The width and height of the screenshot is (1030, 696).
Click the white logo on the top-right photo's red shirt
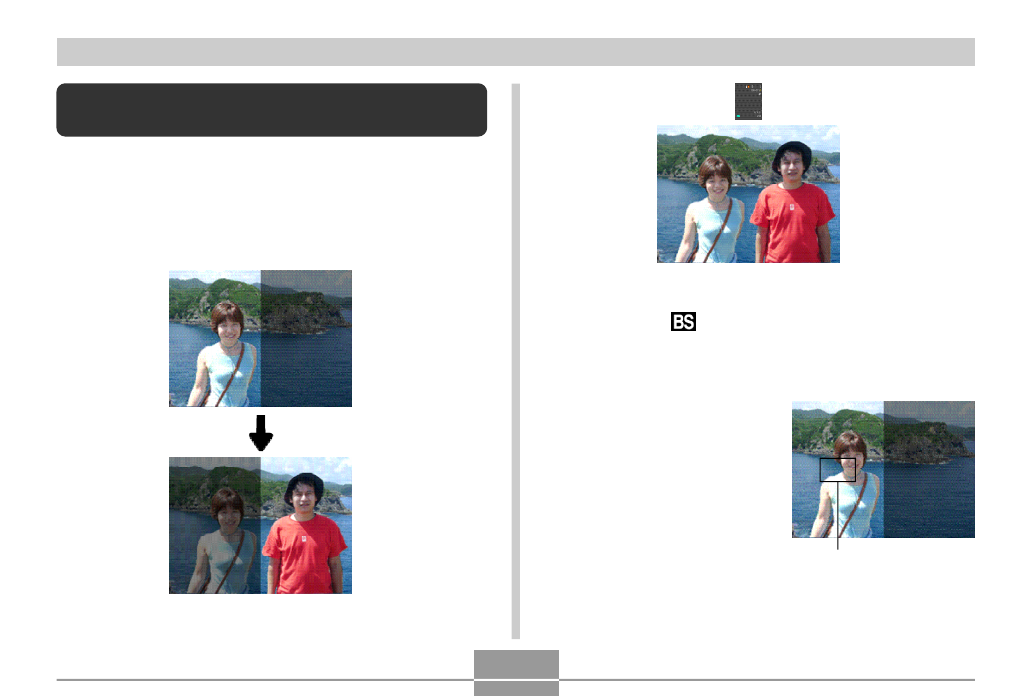[792, 207]
